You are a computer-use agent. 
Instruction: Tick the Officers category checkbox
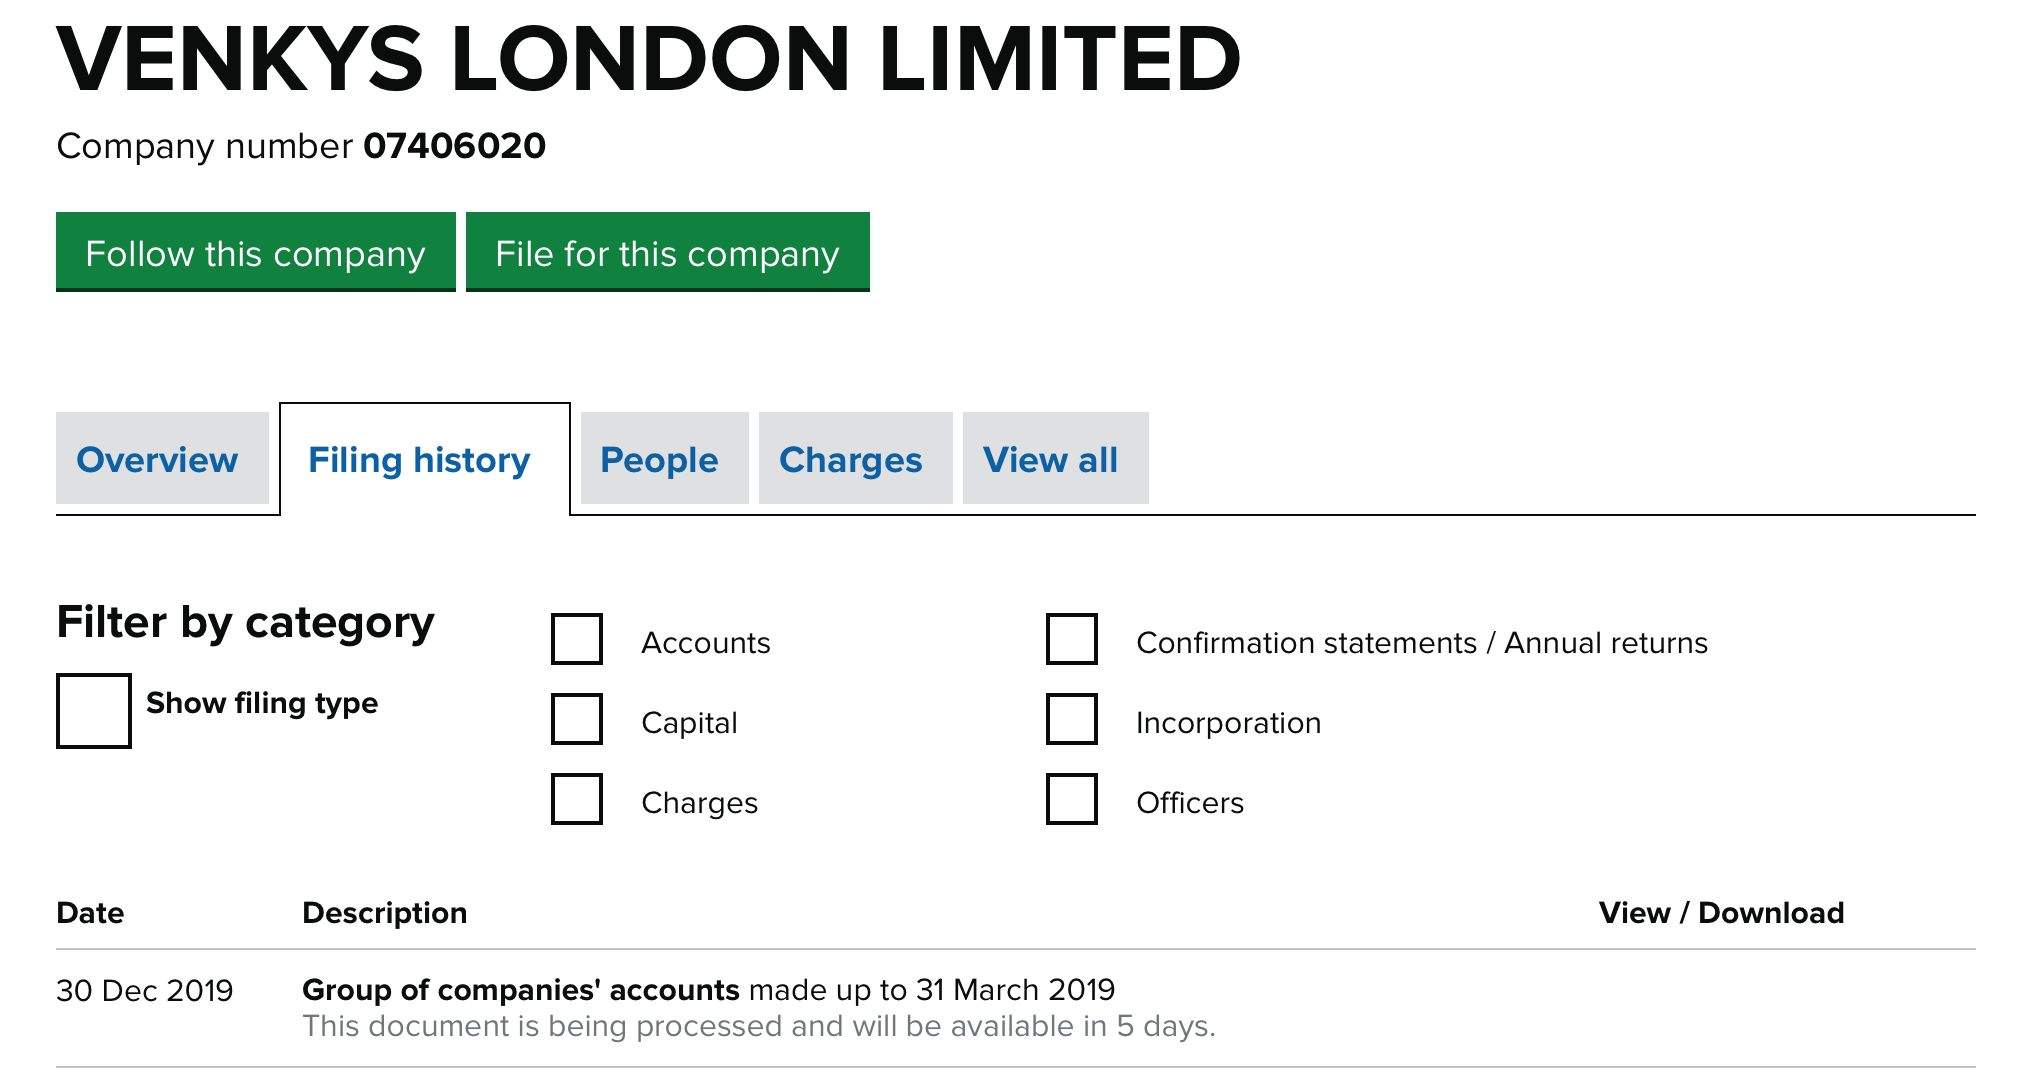[x=1072, y=799]
